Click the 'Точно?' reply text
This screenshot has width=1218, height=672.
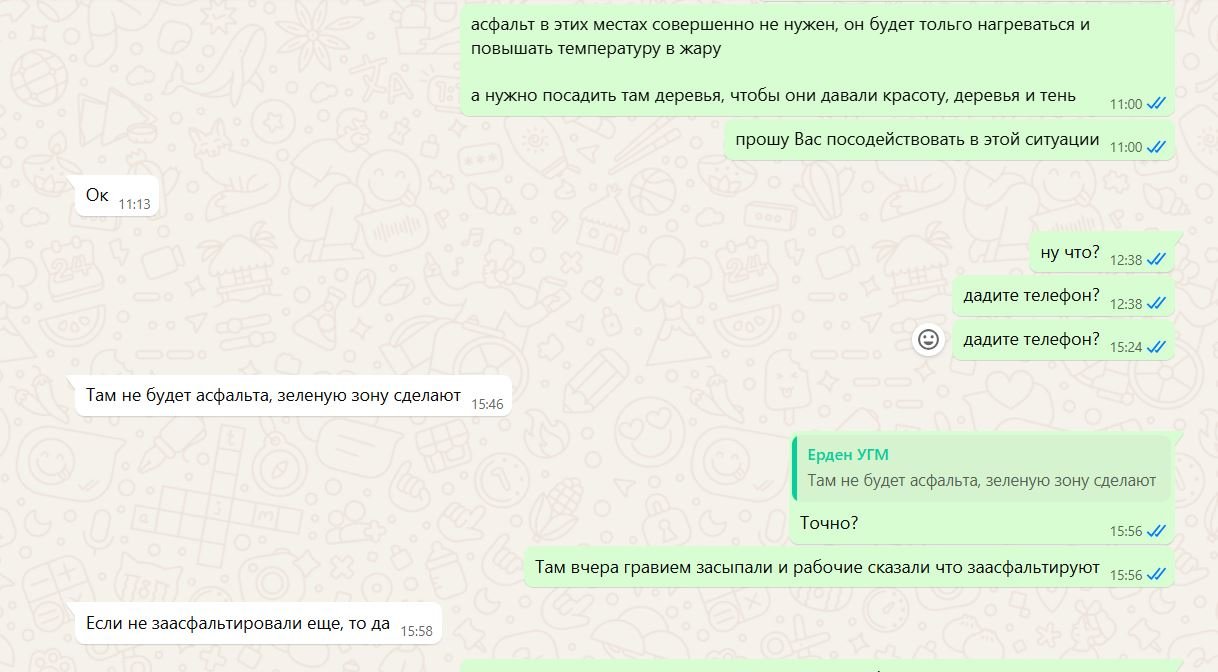coord(829,523)
